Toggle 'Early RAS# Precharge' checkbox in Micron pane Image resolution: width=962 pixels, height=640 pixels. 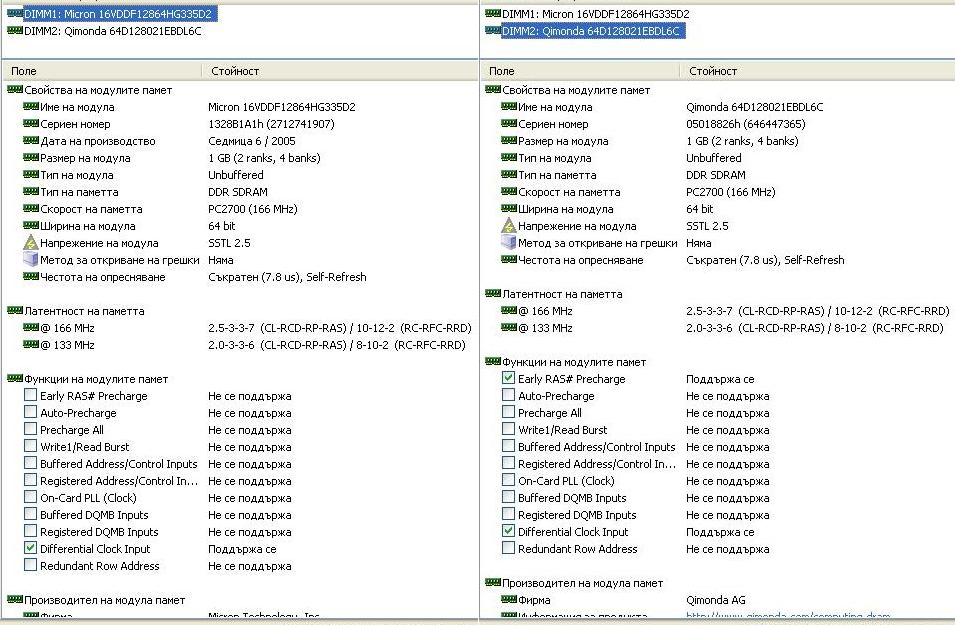pyautogui.click(x=30, y=395)
